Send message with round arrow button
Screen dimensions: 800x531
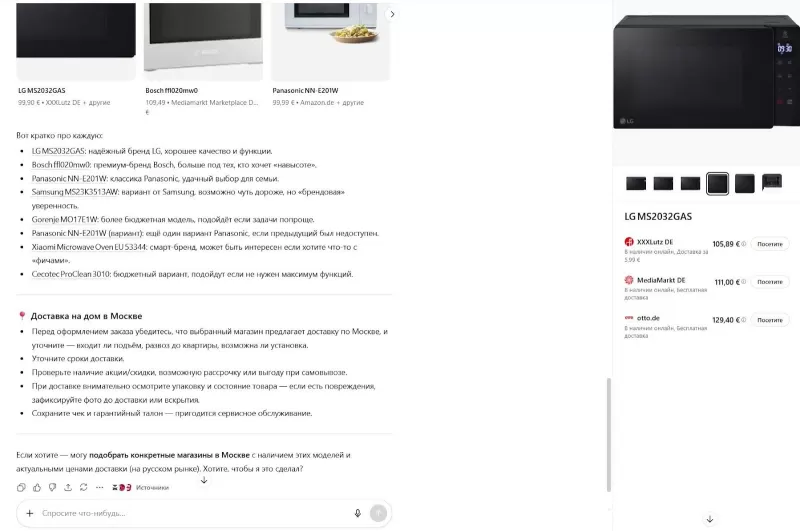click(378, 513)
